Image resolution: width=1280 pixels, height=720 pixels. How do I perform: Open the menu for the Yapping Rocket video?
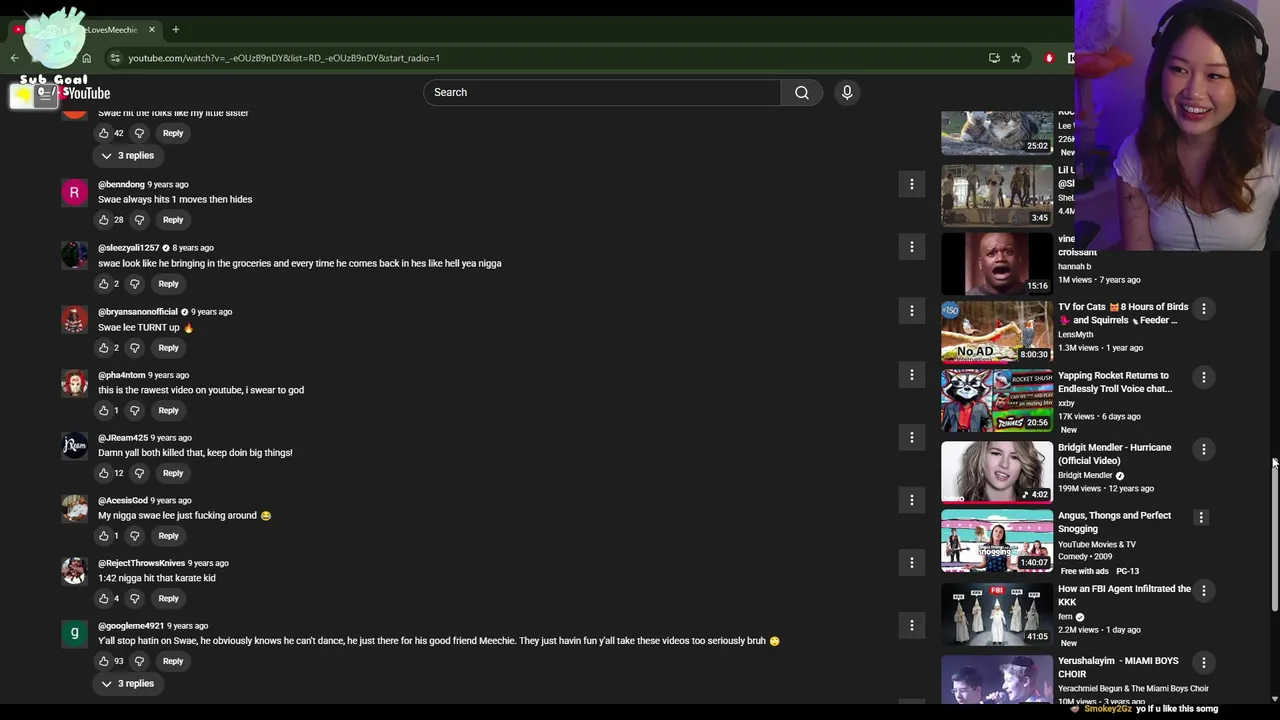pyautogui.click(x=1203, y=377)
